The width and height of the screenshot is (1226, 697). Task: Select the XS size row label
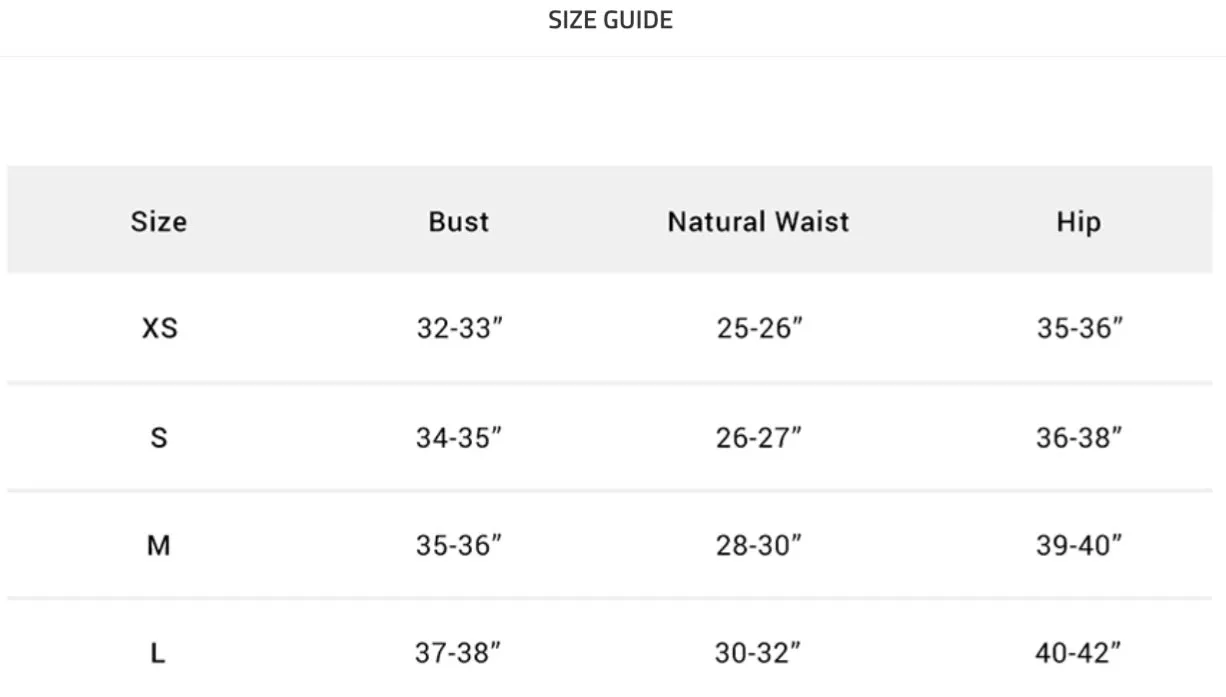point(159,328)
